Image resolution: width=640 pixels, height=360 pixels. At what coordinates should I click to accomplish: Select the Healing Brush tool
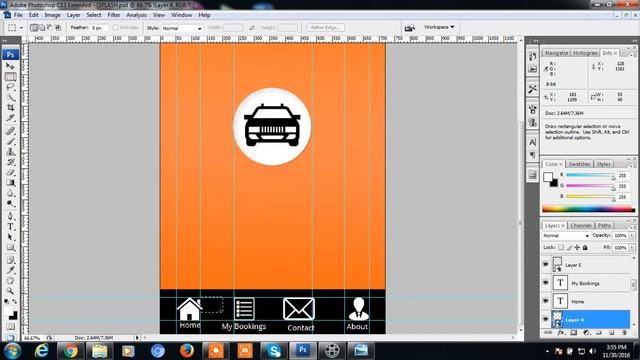(10, 131)
